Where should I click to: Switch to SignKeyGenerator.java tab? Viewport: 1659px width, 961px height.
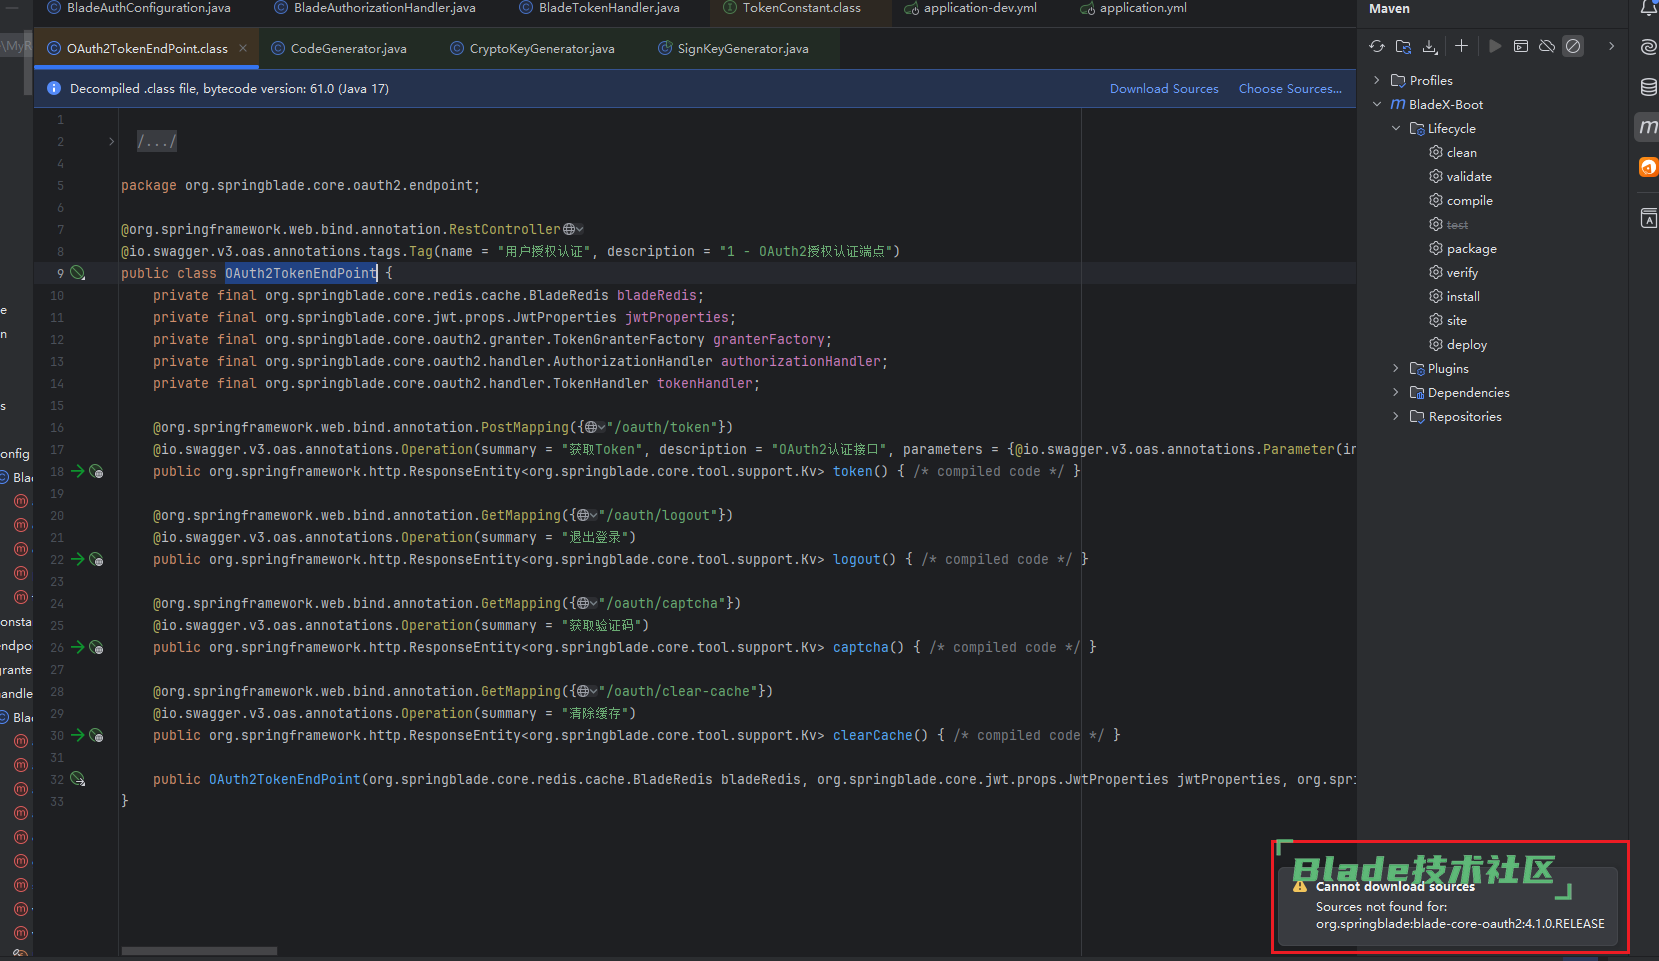click(x=733, y=48)
